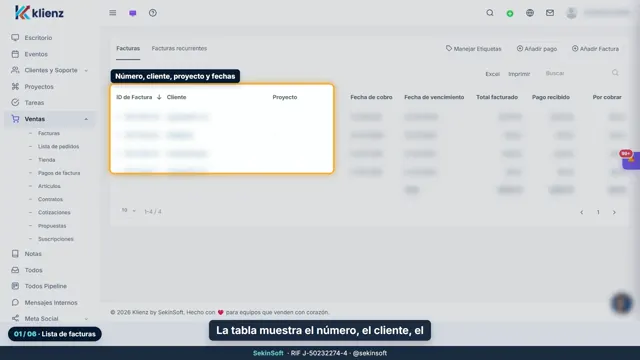Screen dimensions: 640x360
Task: Select Cotizaciones submenu item
Action: click(x=54, y=212)
